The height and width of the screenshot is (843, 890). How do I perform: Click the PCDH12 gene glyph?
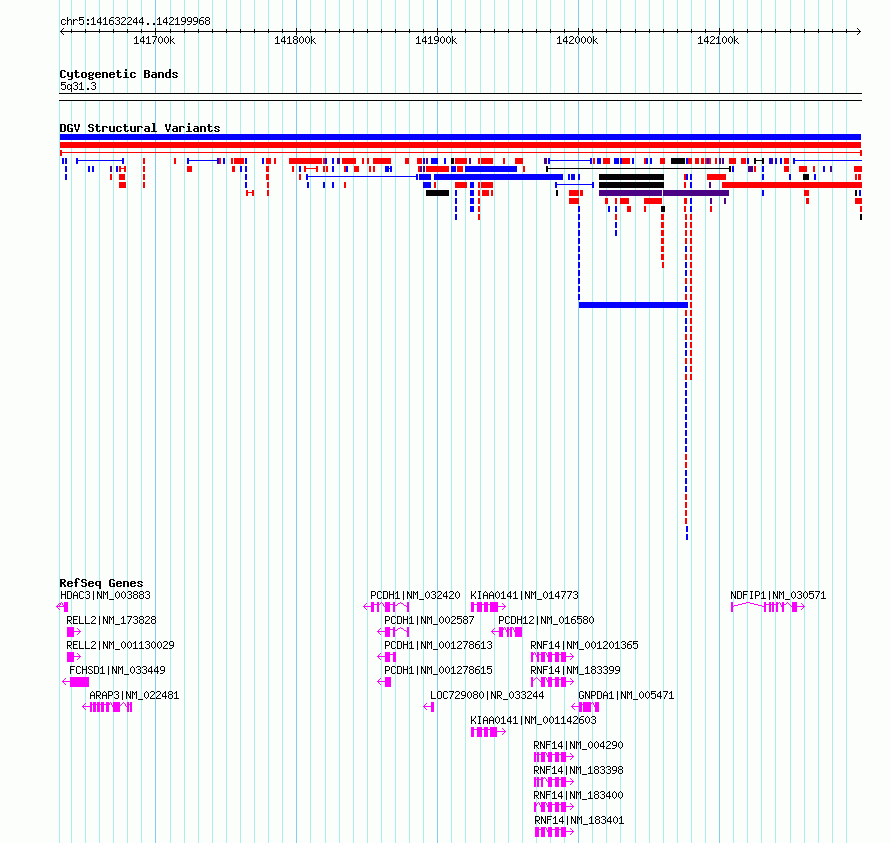[x=507, y=632]
